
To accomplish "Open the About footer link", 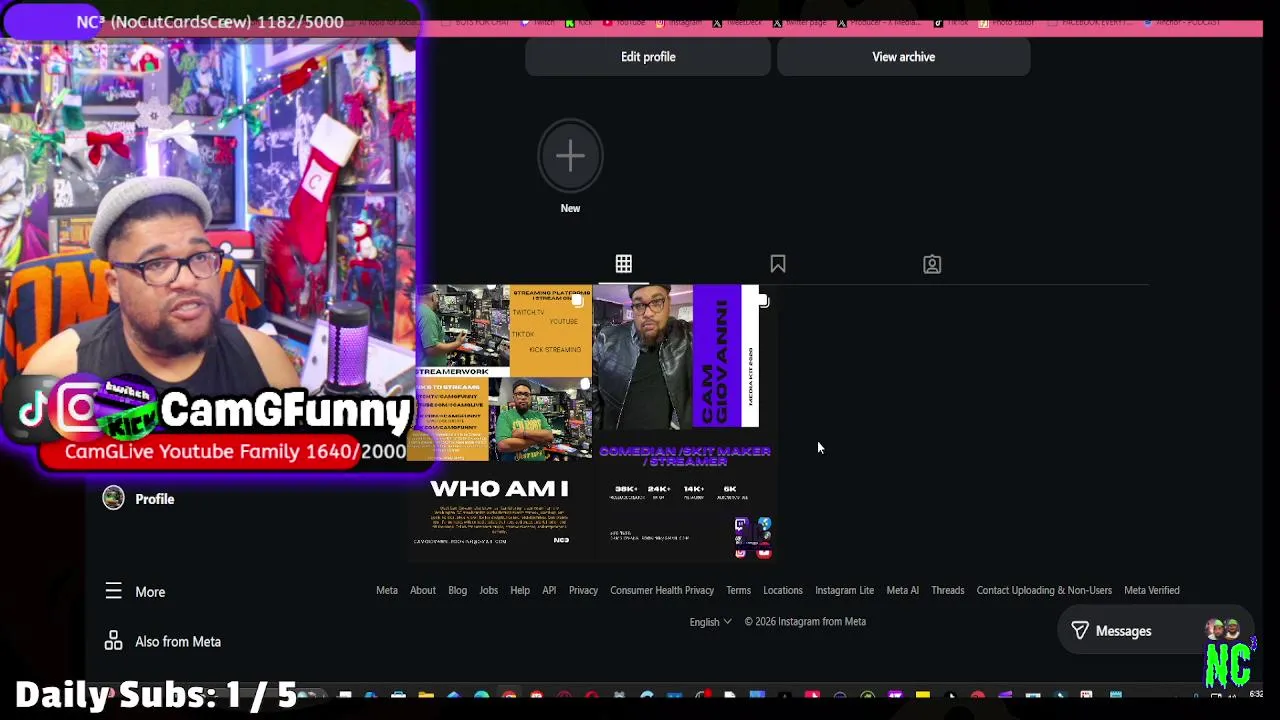I will click(422, 590).
